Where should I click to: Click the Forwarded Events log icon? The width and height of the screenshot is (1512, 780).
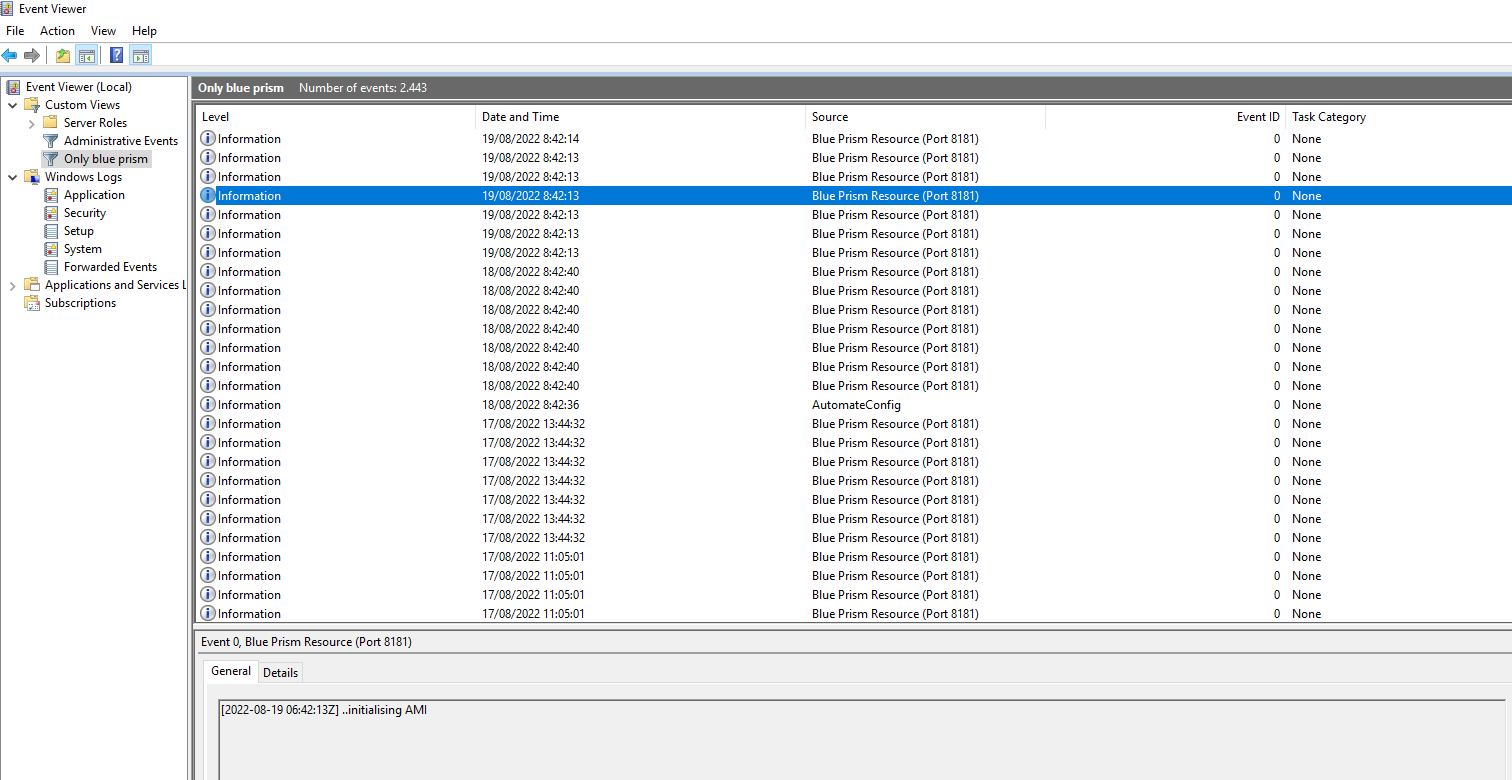51,267
